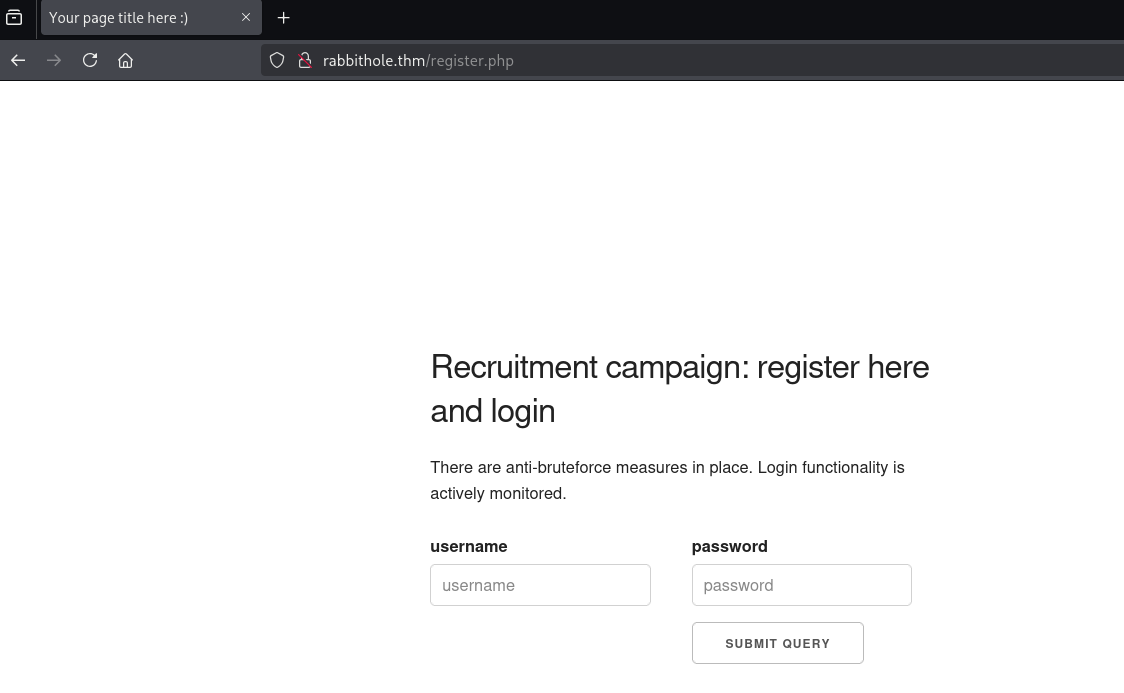Open Firefox View from the tab bar
Screen dimensions: 1124x693
(x=14, y=18)
